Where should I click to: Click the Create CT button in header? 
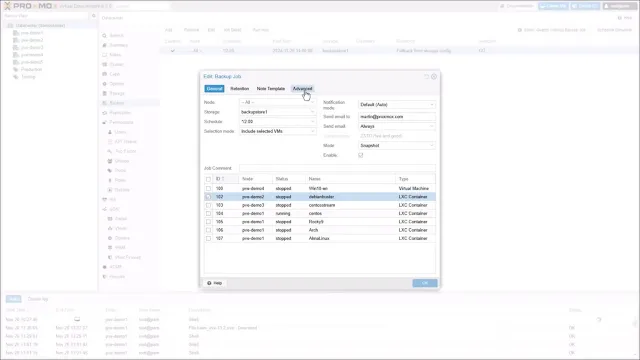click(585, 6)
